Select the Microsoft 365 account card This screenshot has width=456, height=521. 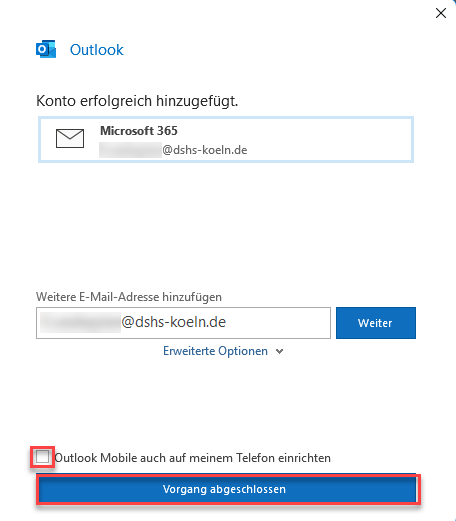(x=226, y=139)
